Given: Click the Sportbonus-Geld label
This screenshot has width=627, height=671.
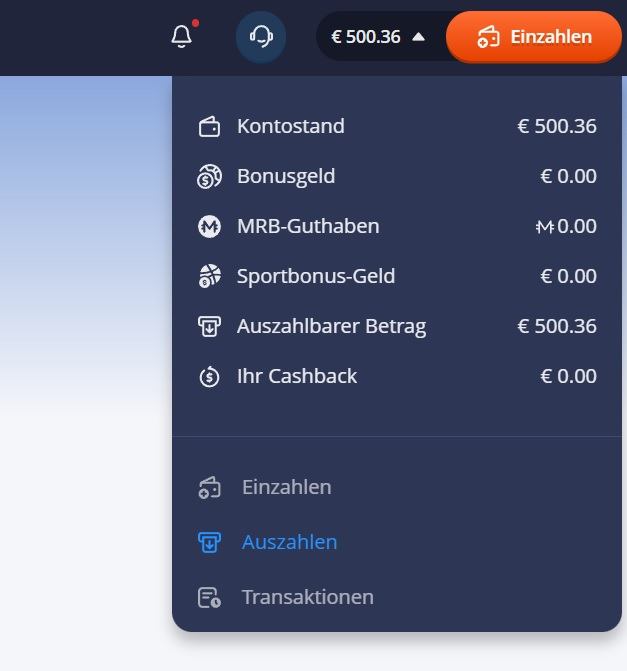Looking at the screenshot, I should 316,277.
